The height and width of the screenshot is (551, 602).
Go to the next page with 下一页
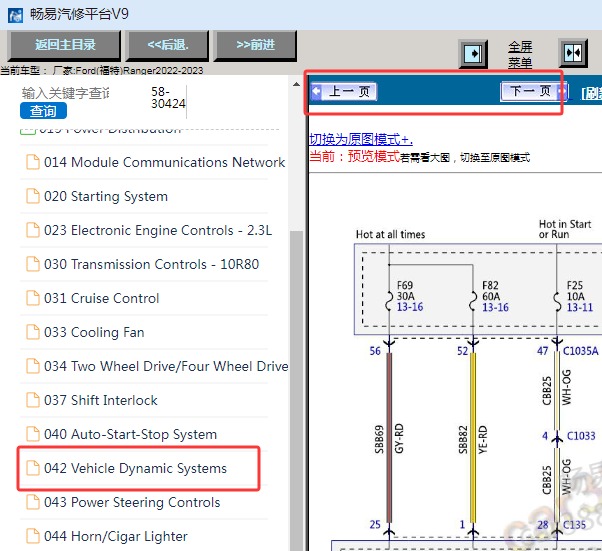click(534, 91)
